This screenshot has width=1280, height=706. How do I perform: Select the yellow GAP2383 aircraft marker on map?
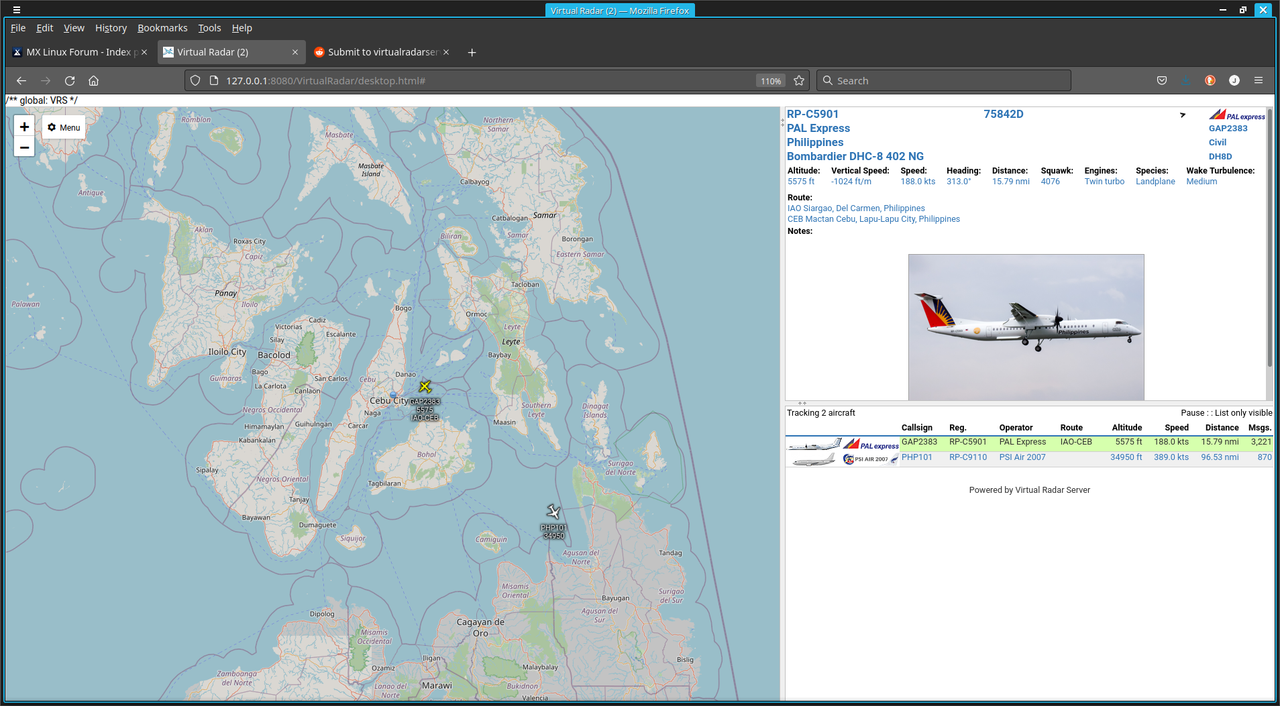425,386
